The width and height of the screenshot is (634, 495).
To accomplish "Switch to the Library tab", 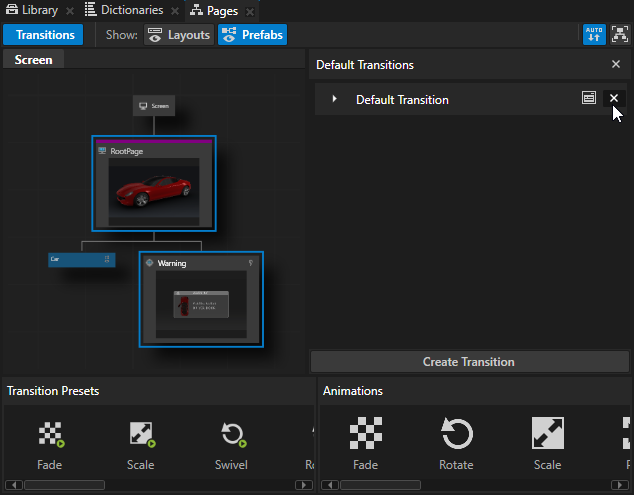I will click(x=33, y=10).
